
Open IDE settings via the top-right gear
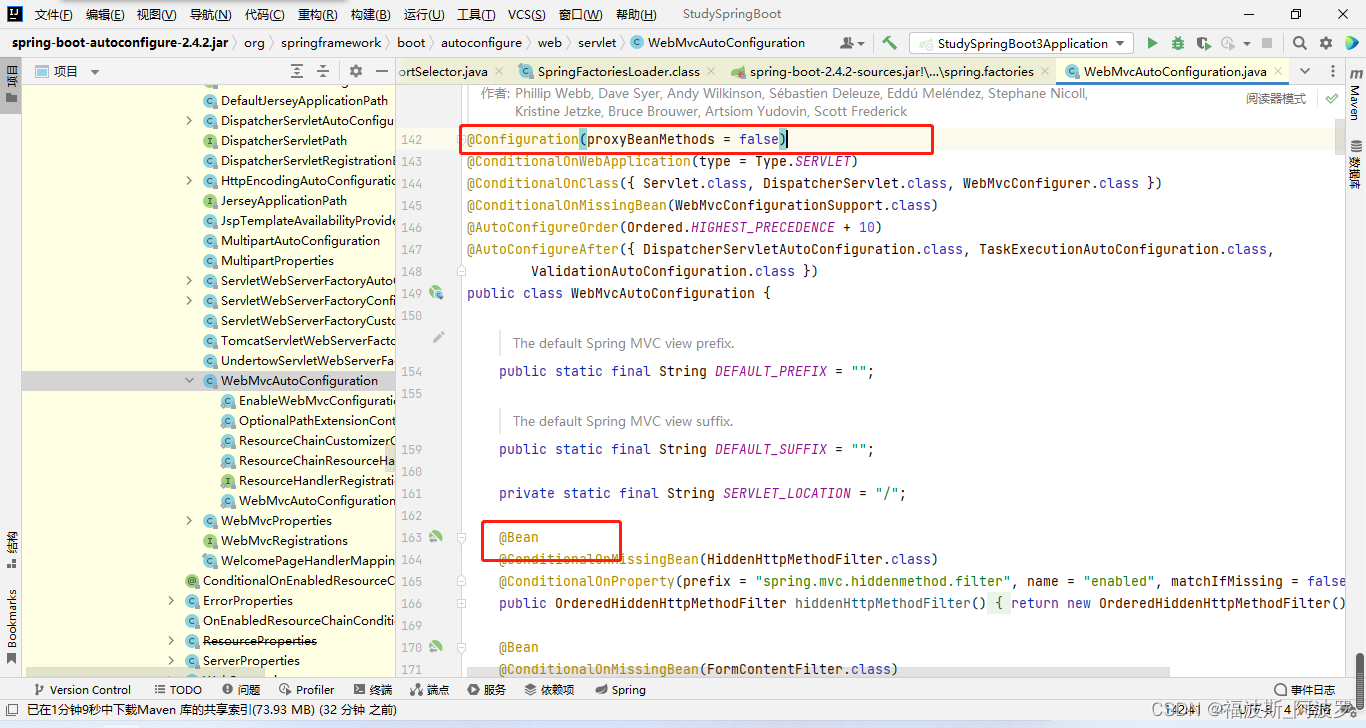click(x=1326, y=43)
